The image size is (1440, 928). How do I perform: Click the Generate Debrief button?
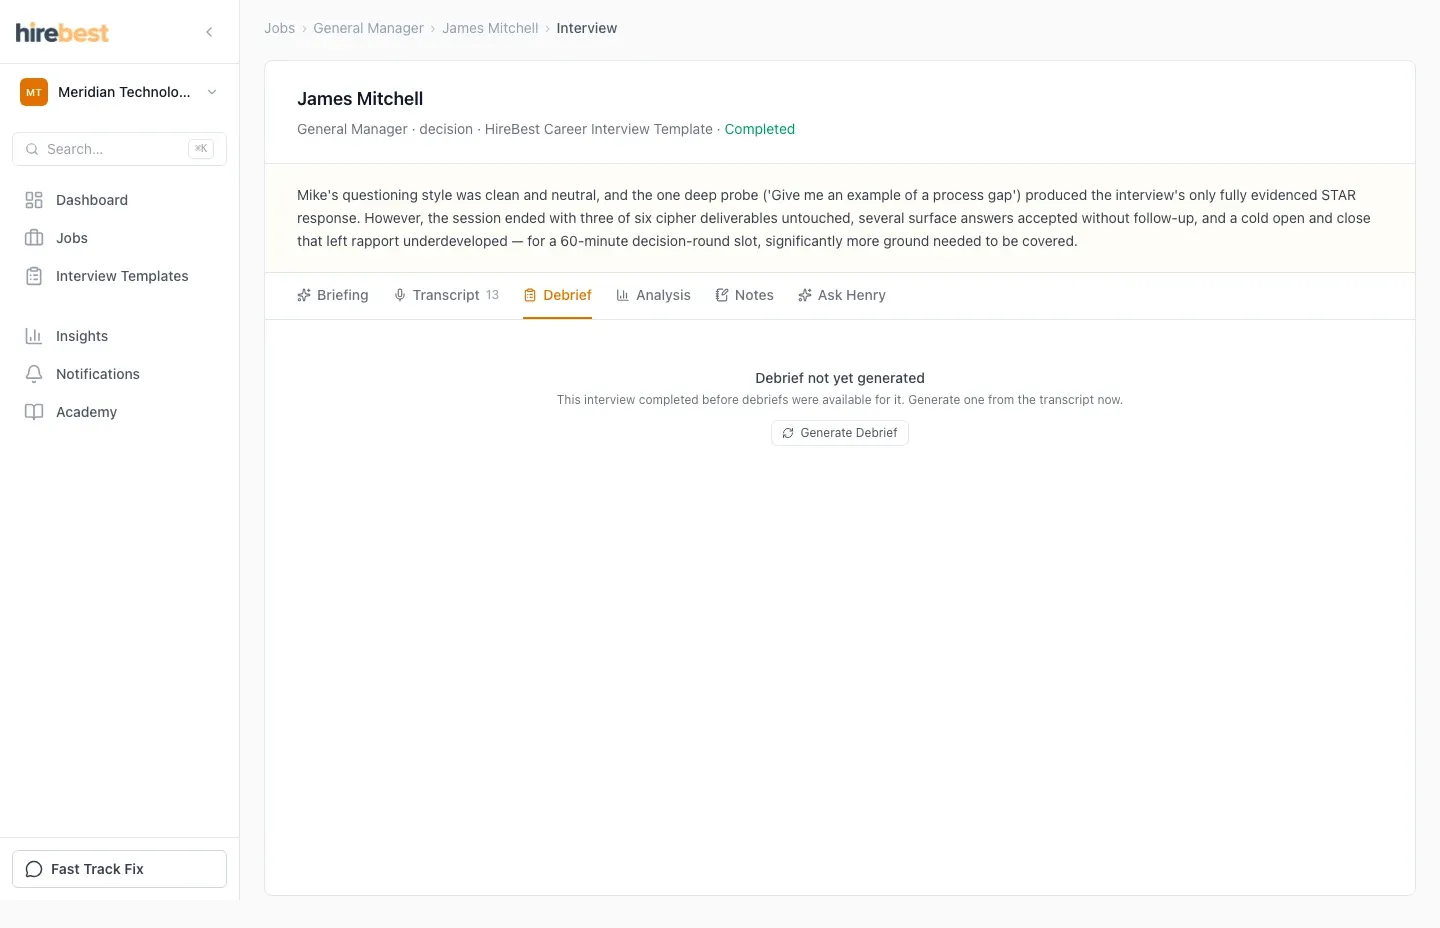coord(840,433)
